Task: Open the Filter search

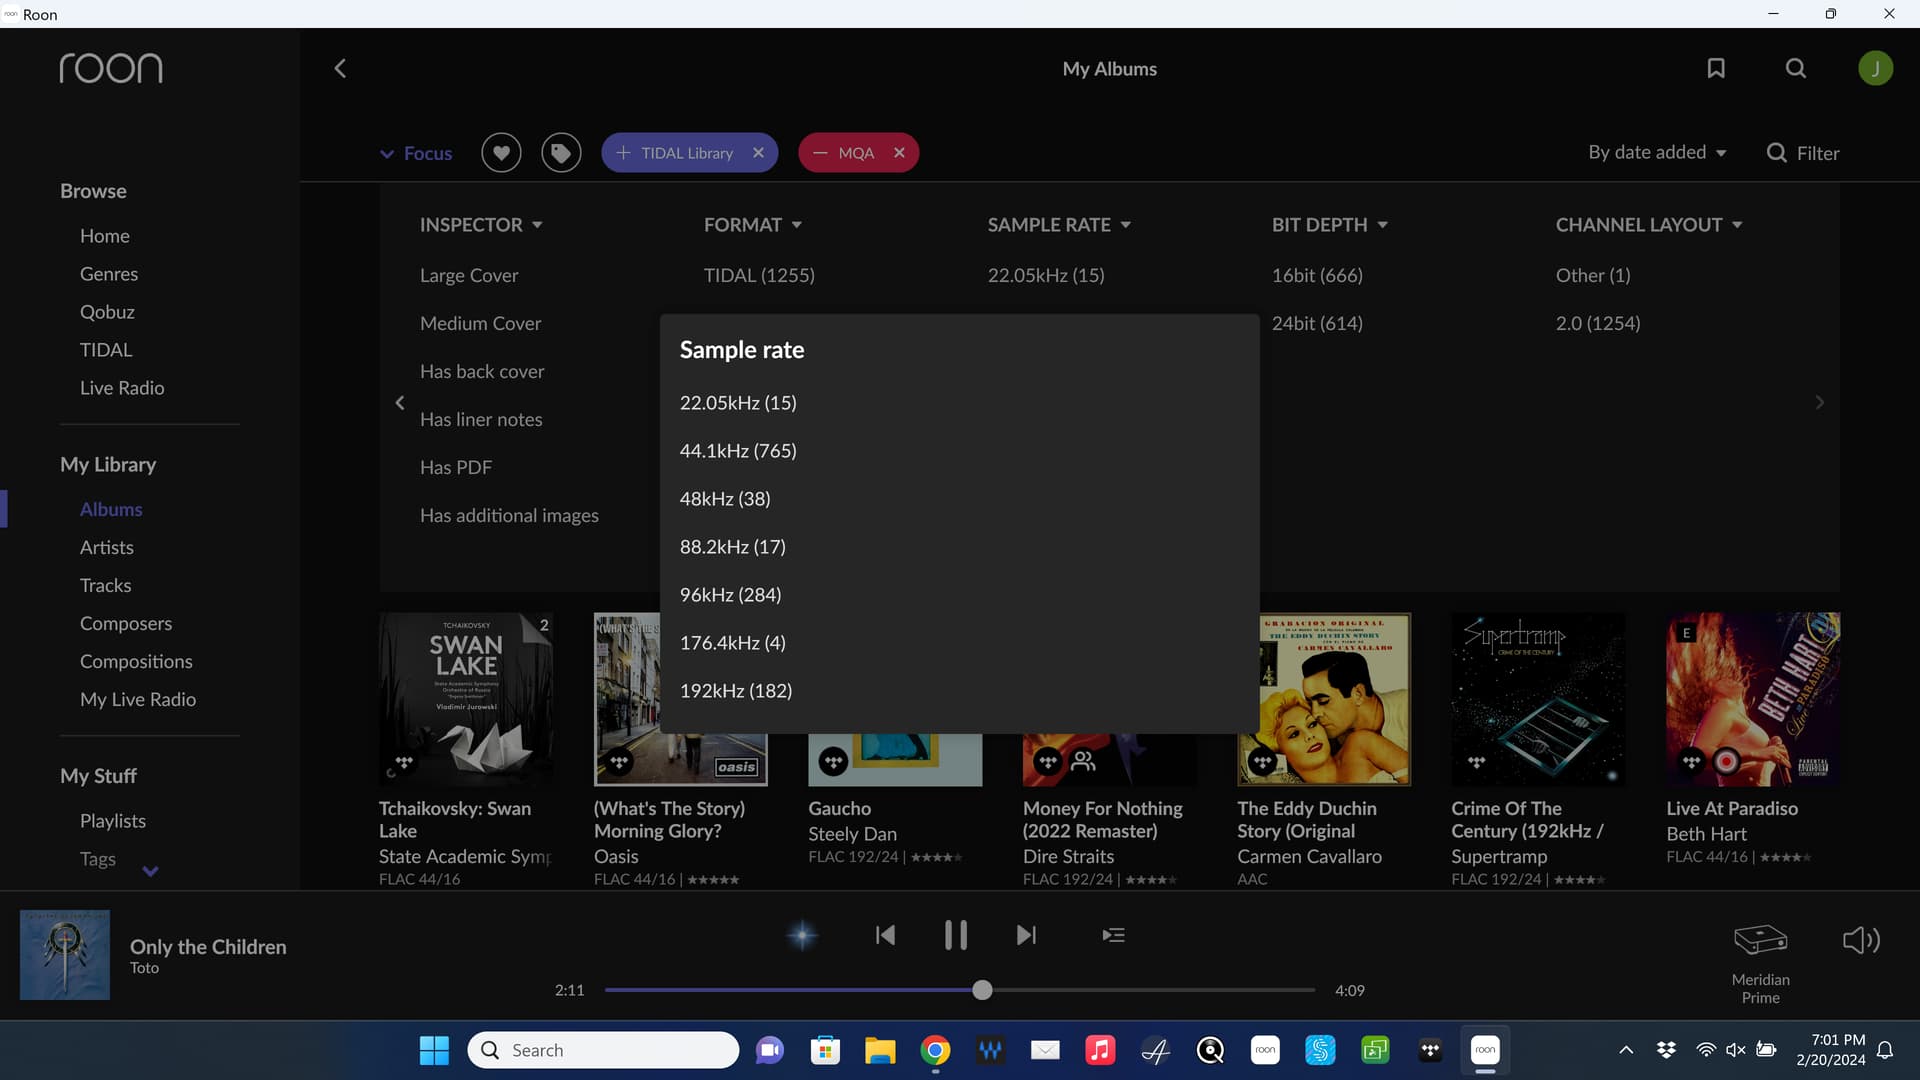Action: 1803,153
